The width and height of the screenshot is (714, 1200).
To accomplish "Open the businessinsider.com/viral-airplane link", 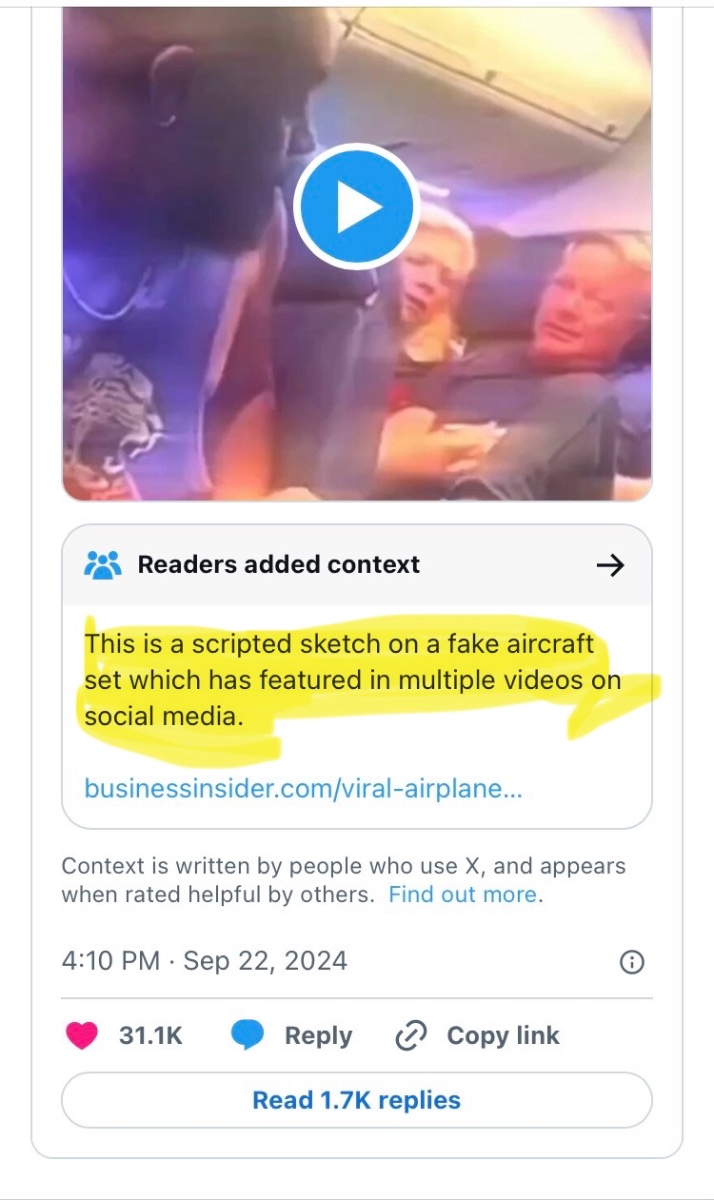I will click(x=303, y=788).
